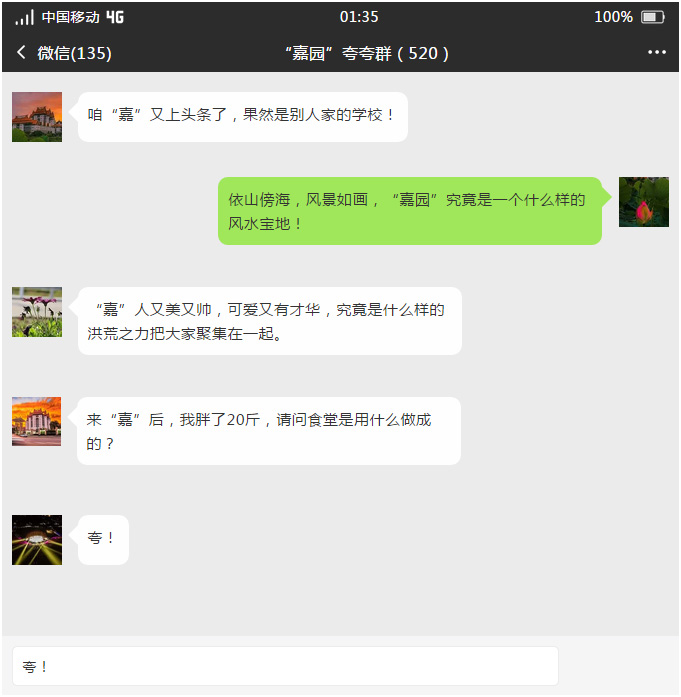
Task: Select the message about 胖了20斤
Action: [269, 431]
